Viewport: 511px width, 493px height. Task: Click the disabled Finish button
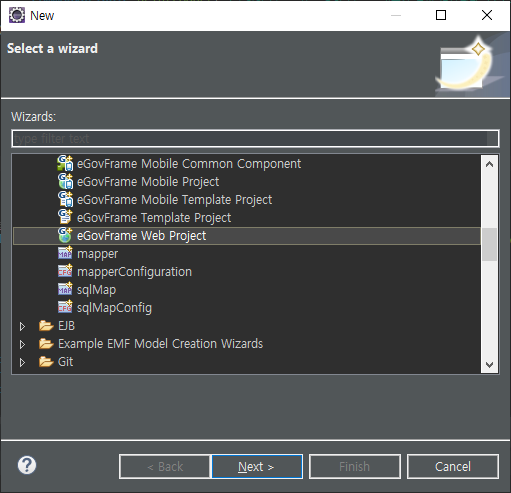355,466
